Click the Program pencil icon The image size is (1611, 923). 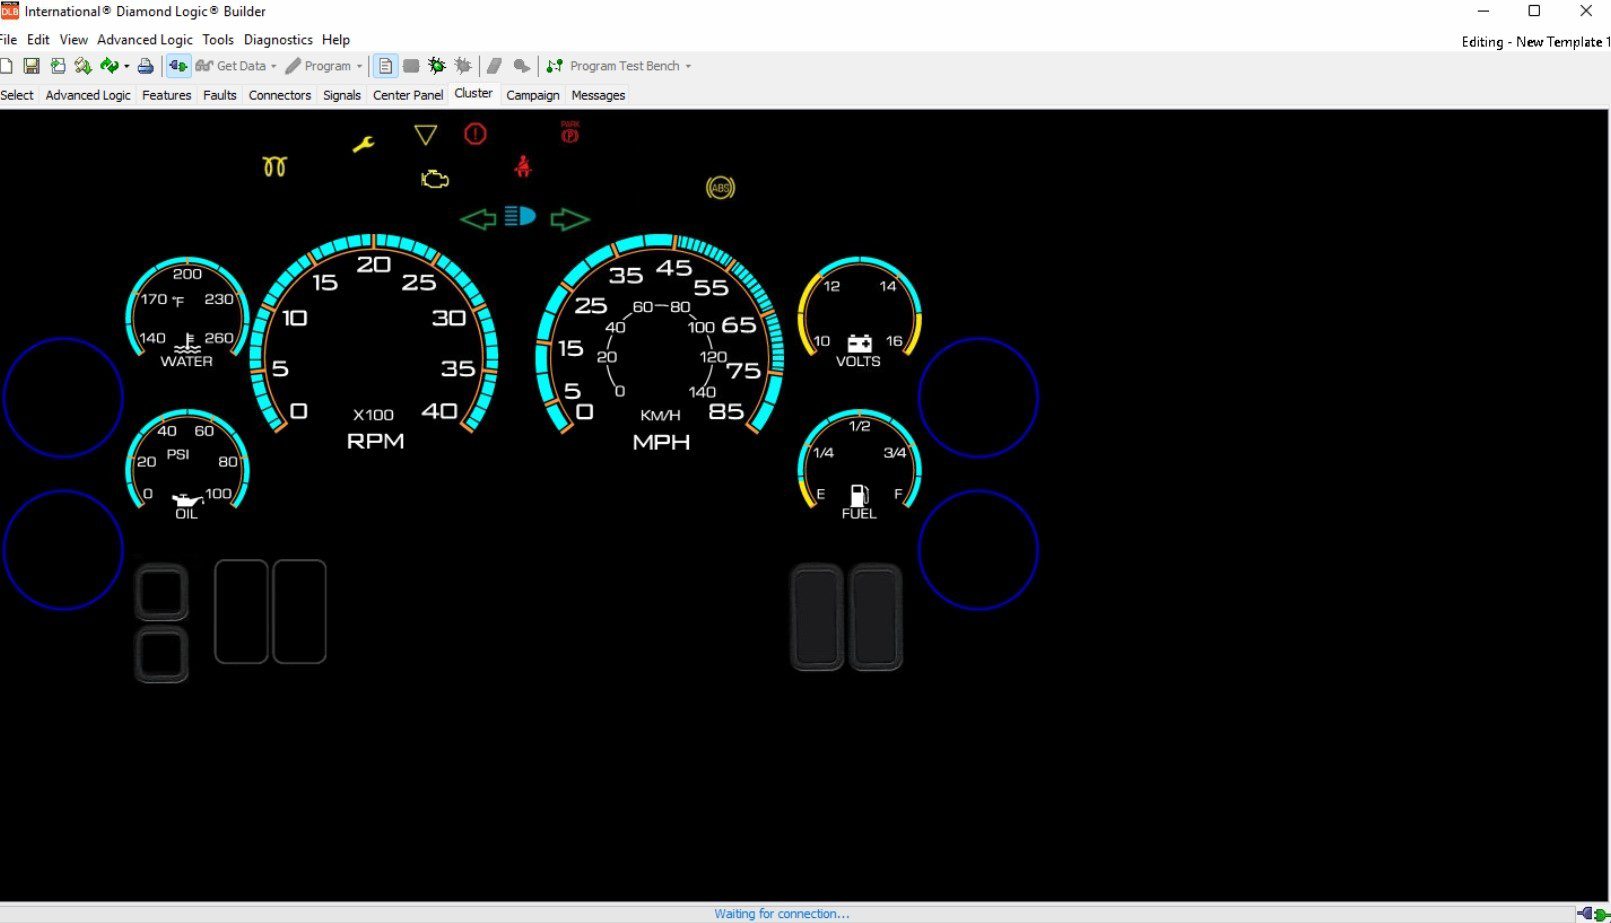(x=293, y=66)
